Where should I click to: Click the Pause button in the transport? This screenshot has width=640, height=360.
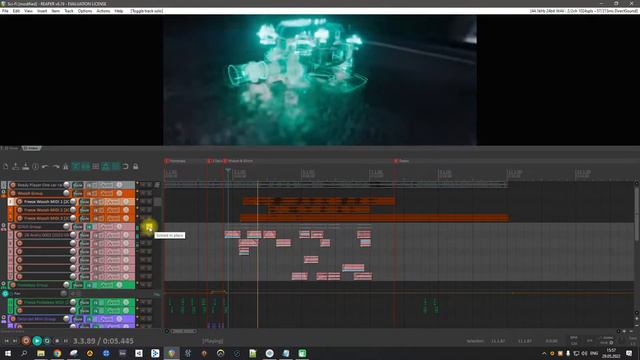(66, 340)
